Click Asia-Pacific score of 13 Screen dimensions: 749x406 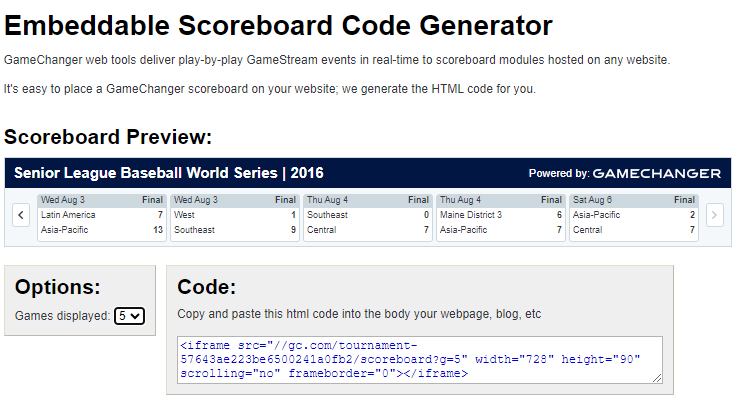(x=157, y=230)
